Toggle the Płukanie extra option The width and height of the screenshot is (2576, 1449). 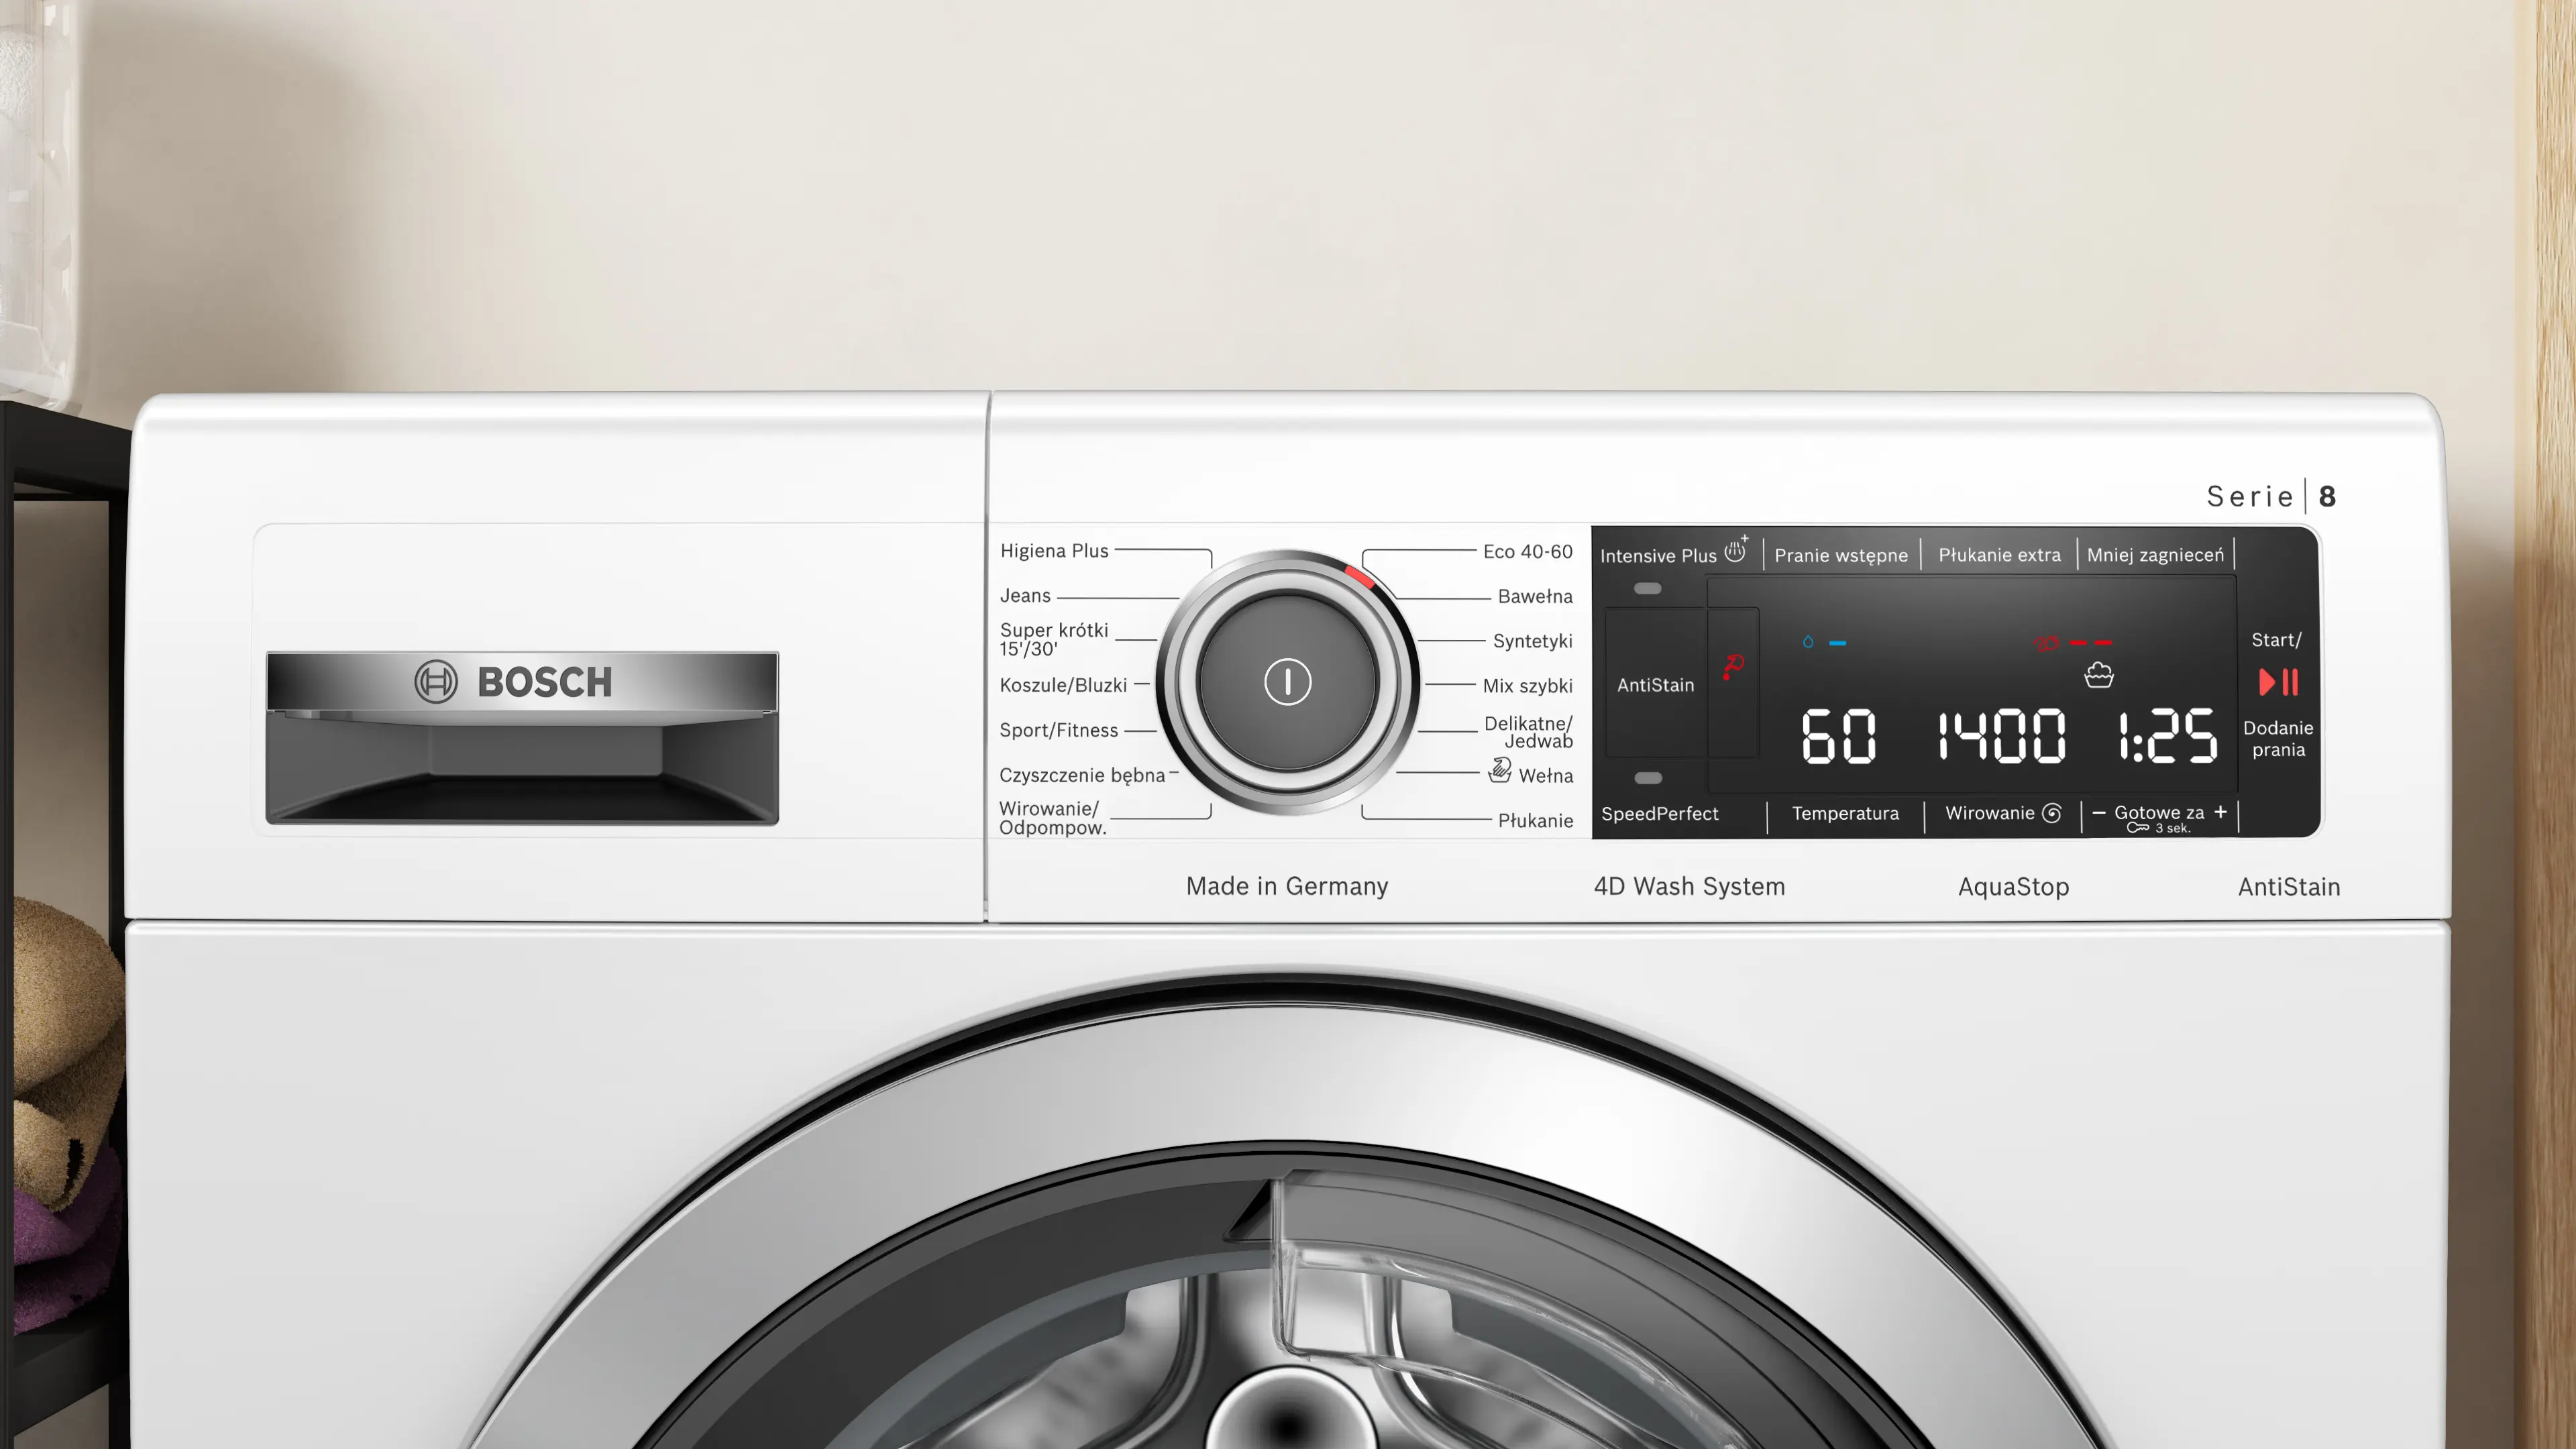(1999, 555)
